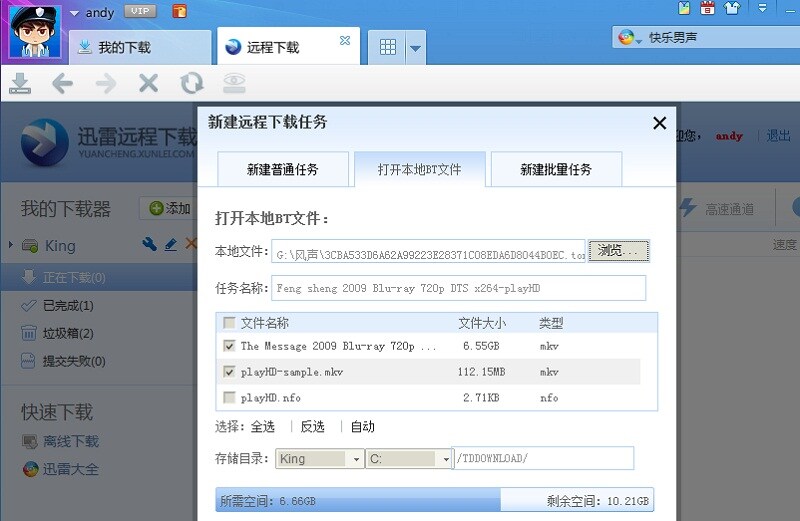This screenshot has height=521, width=800.
Task: Click the red andy username text
Action: [729, 136]
